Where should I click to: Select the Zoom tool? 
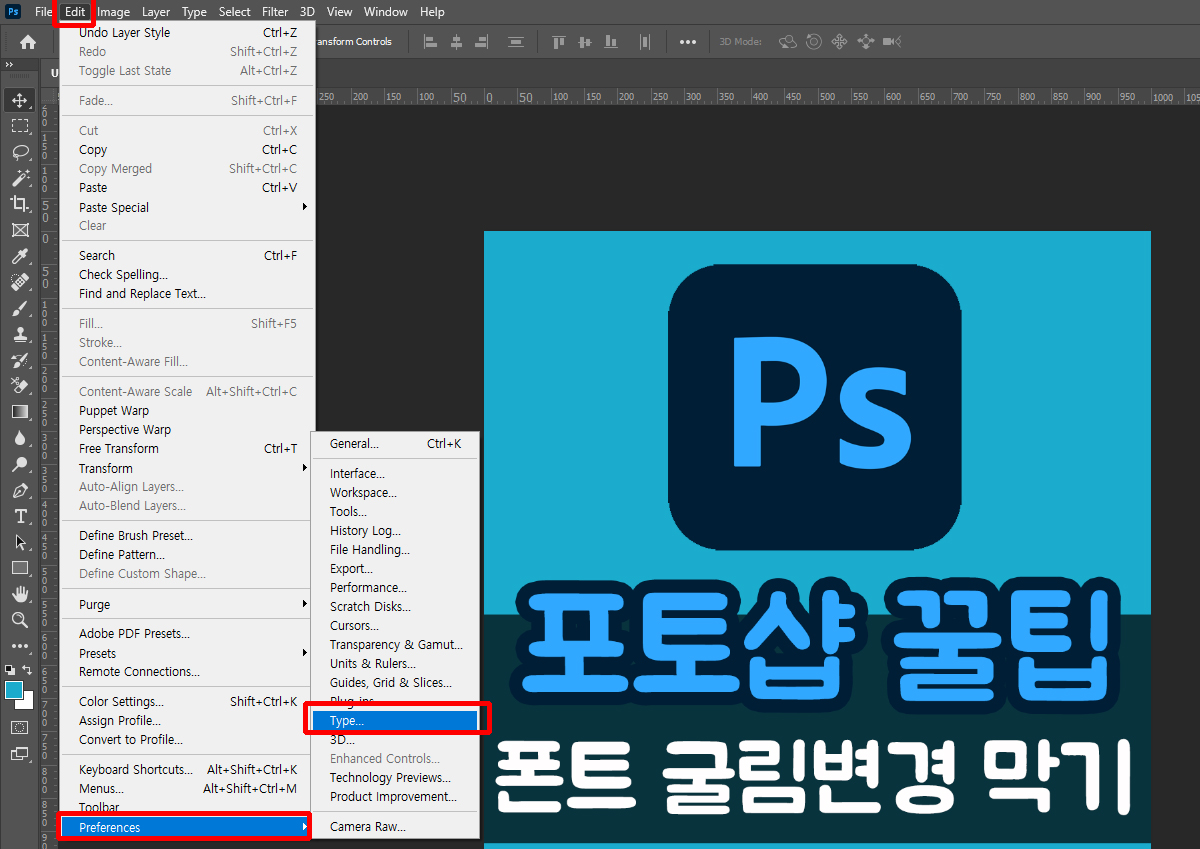[19, 620]
